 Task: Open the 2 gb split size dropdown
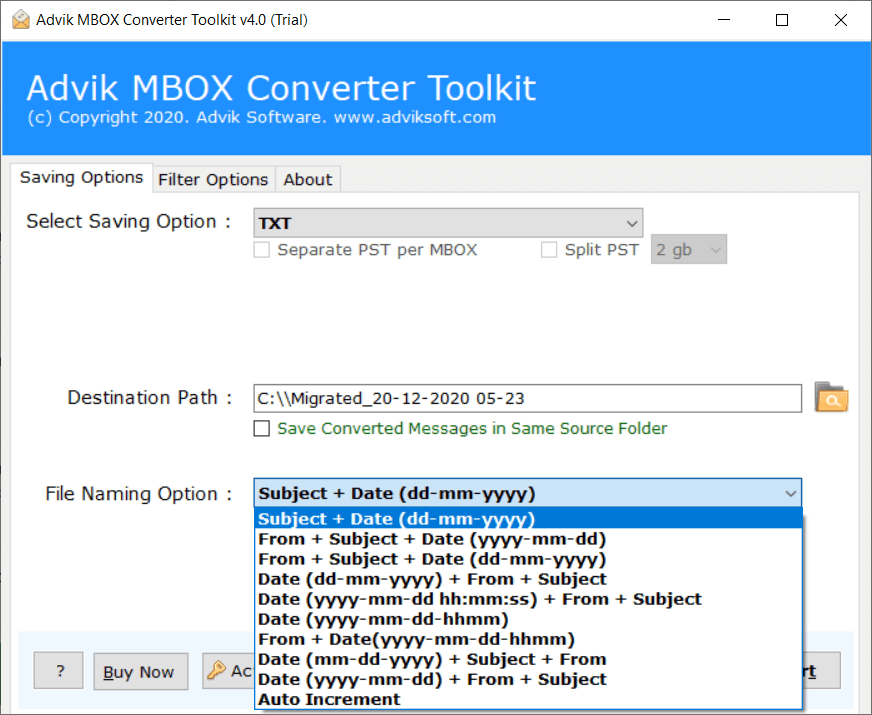pyautogui.click(x=688, y=250)
